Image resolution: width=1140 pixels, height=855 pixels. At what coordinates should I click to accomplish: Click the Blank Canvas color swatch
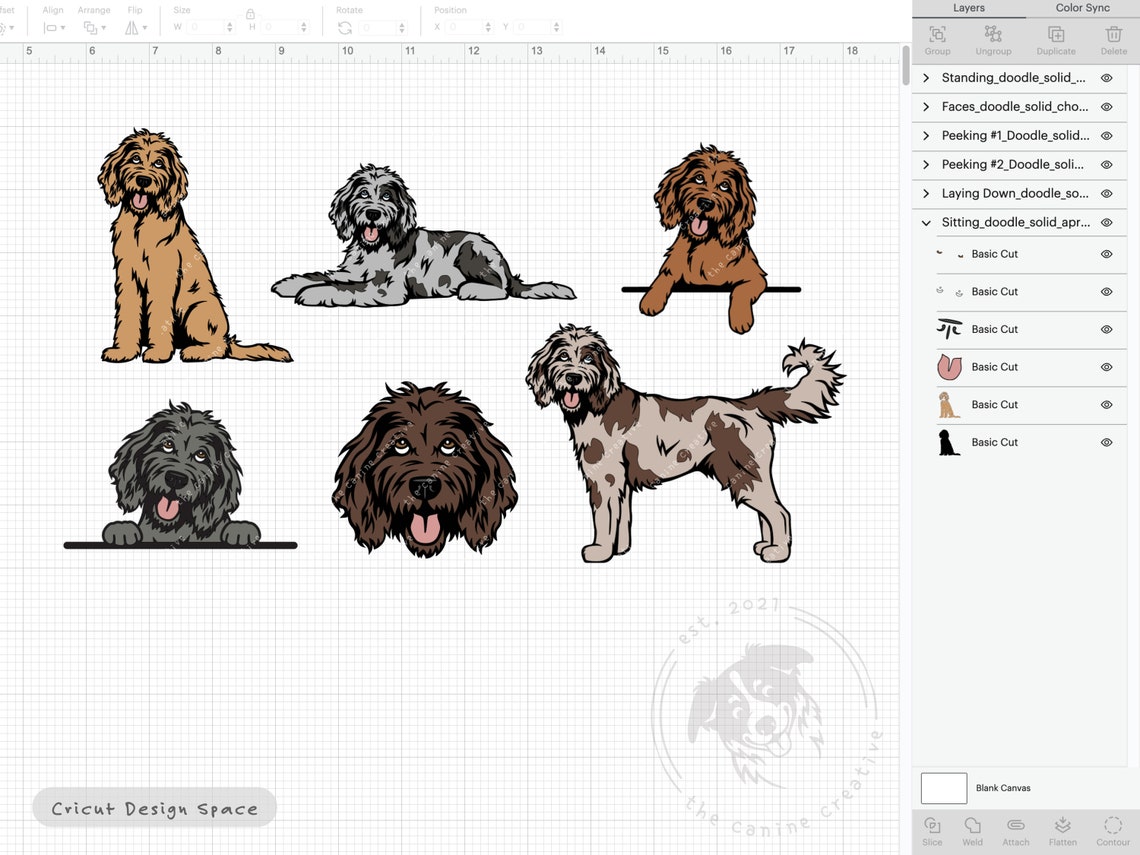tap(943, 788)
